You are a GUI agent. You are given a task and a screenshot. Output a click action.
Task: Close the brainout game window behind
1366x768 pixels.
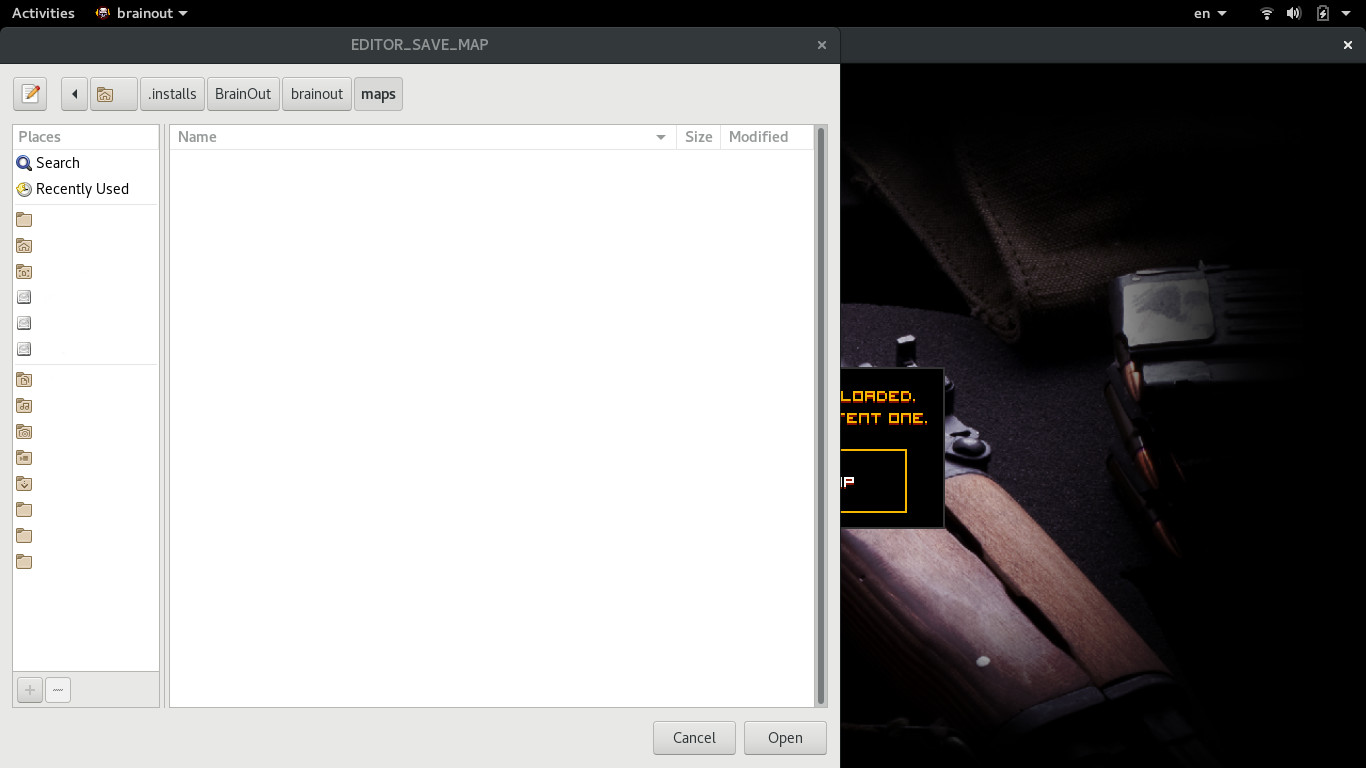coord(1348,45)
